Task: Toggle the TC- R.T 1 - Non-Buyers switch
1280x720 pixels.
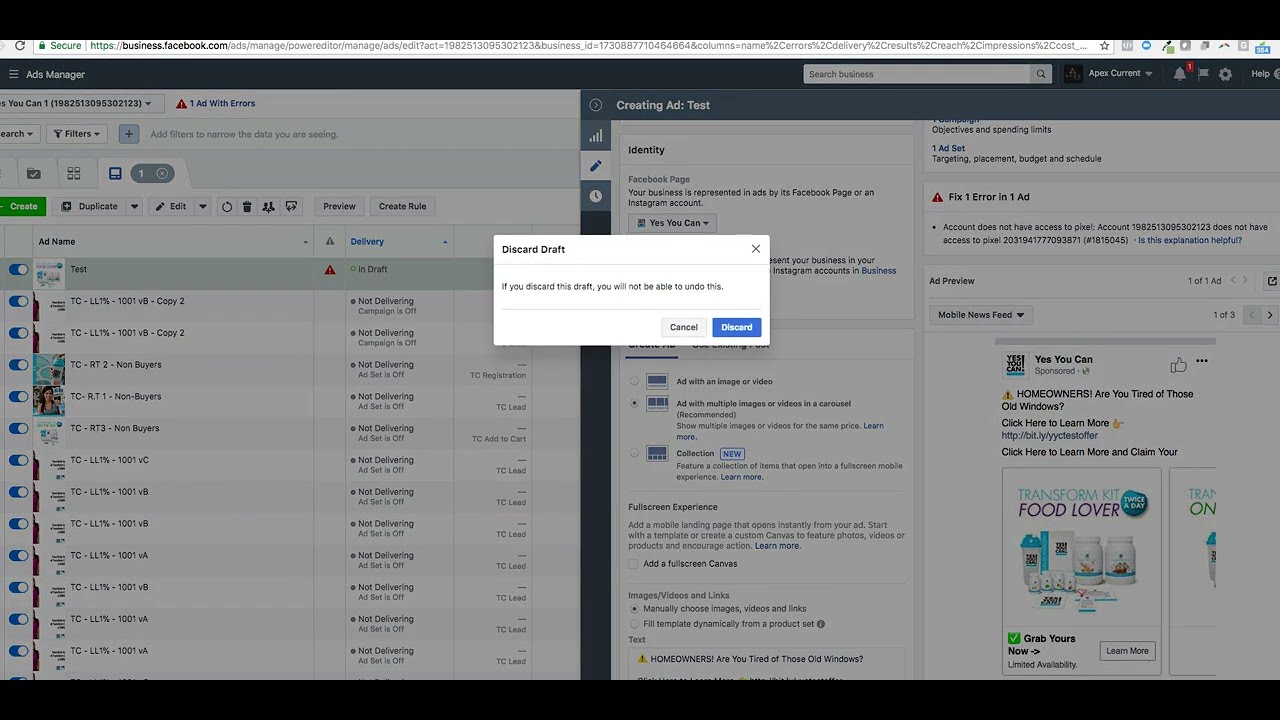Action: click(19, 396)
